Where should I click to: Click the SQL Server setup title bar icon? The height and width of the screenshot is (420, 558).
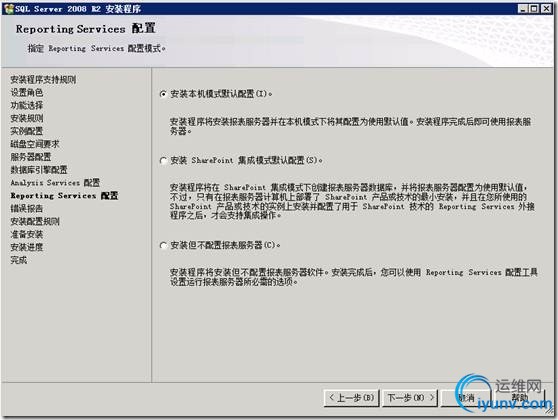click(9, 9)
